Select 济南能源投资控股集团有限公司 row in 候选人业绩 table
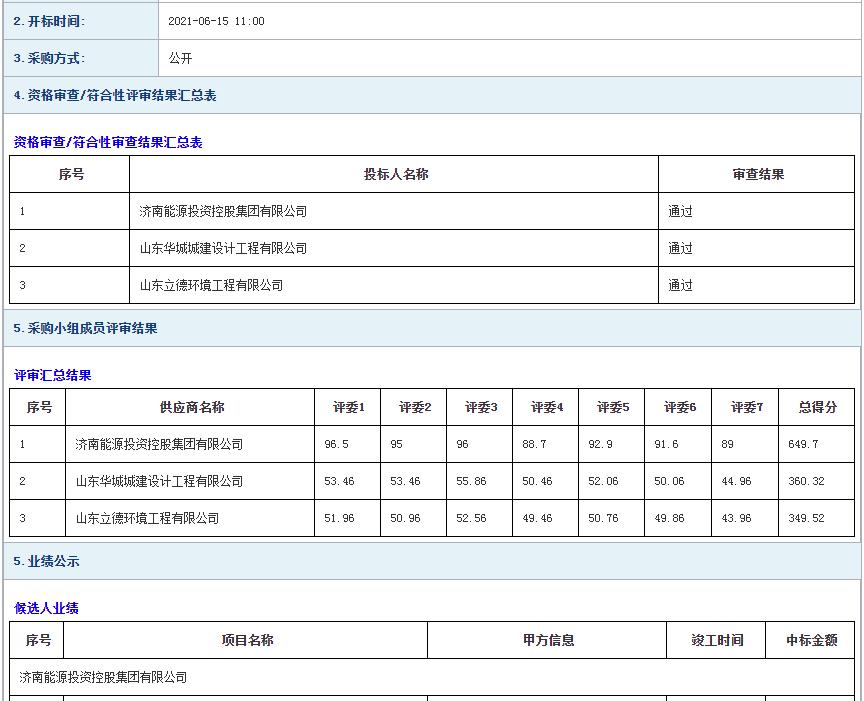The height and width of the screenshot is (701, 864). [x=432, y=677]
